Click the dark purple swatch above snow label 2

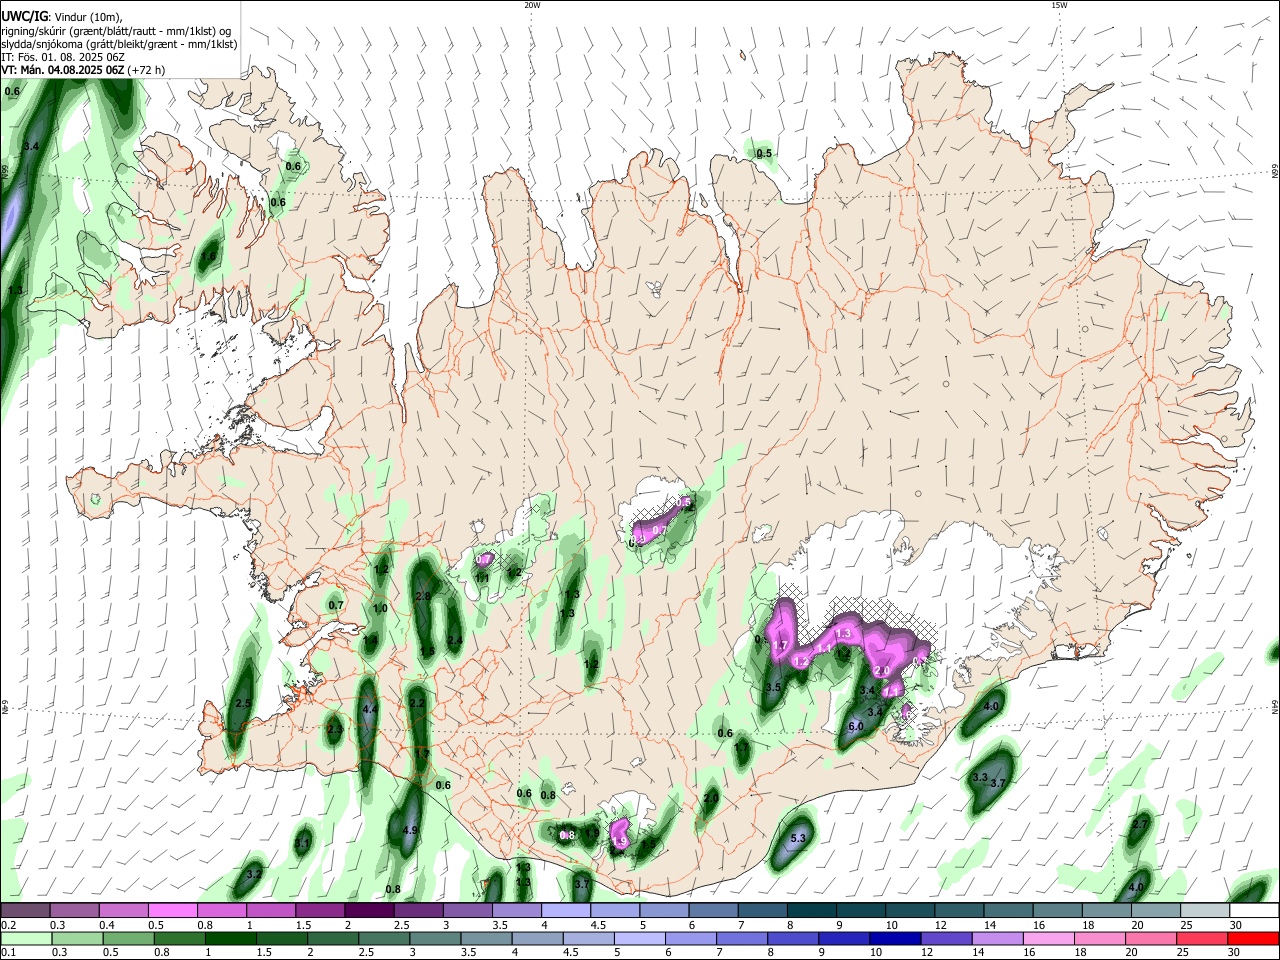369,910
